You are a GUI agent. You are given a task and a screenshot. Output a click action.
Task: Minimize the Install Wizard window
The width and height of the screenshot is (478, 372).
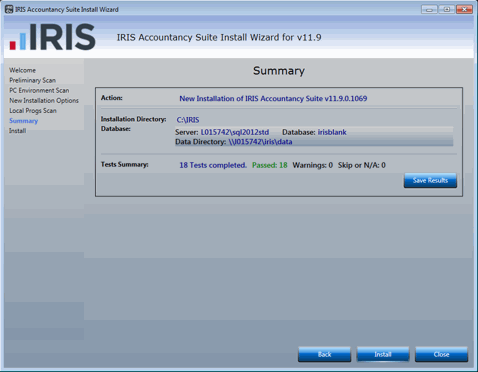[429, 9]
